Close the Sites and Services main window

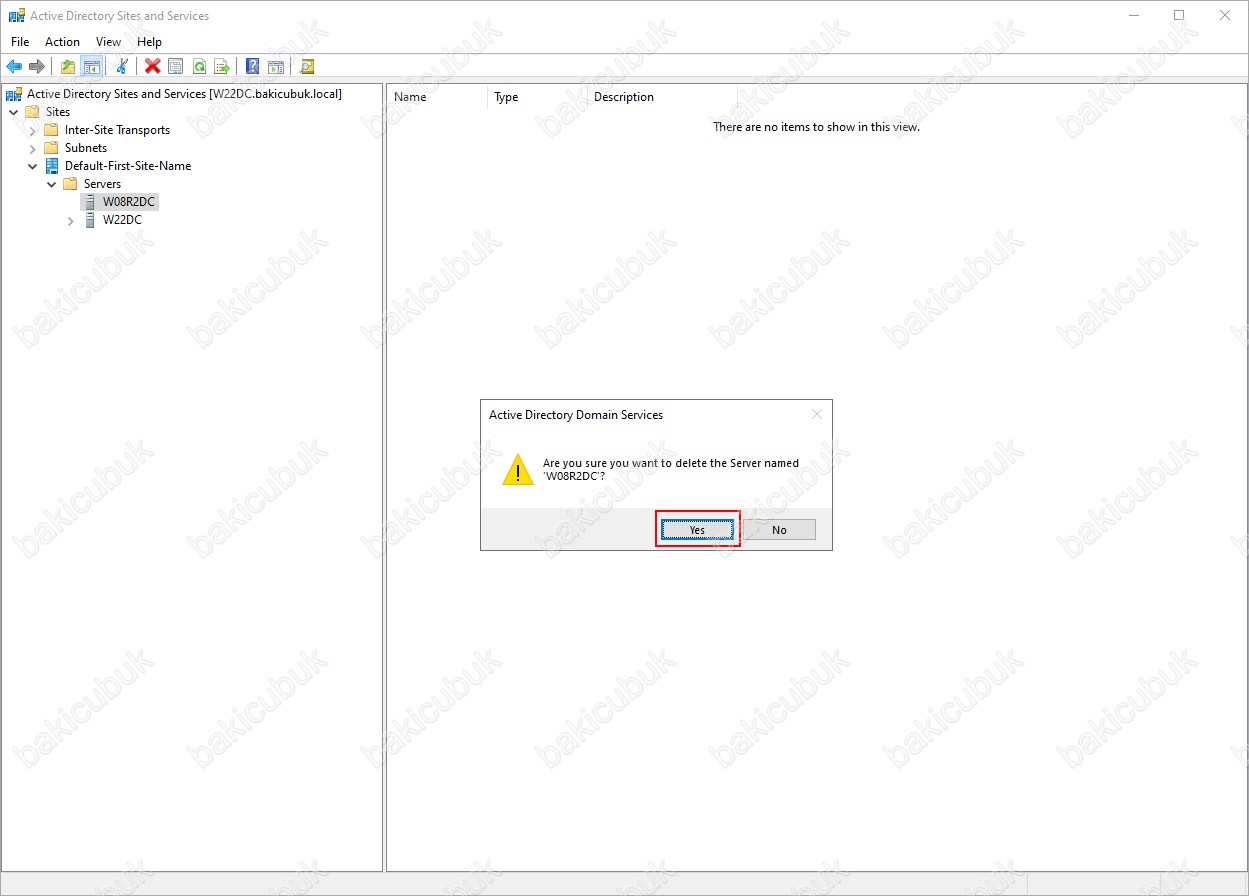[1225, 15]
